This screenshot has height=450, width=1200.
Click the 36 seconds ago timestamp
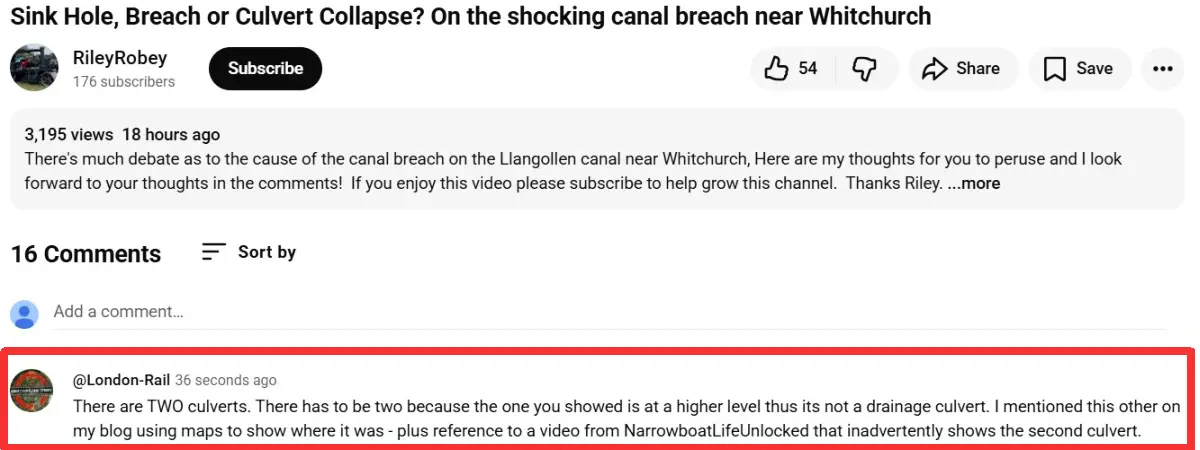point(226,380)
